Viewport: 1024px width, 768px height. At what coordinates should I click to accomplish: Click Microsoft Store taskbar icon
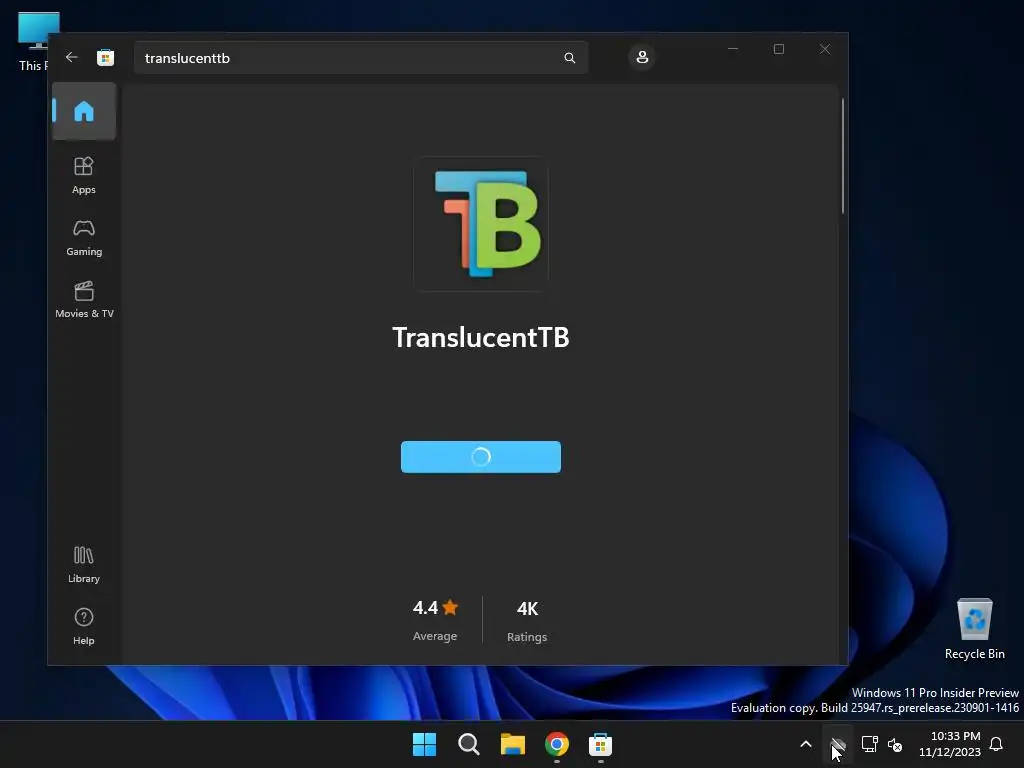point(600,744)
